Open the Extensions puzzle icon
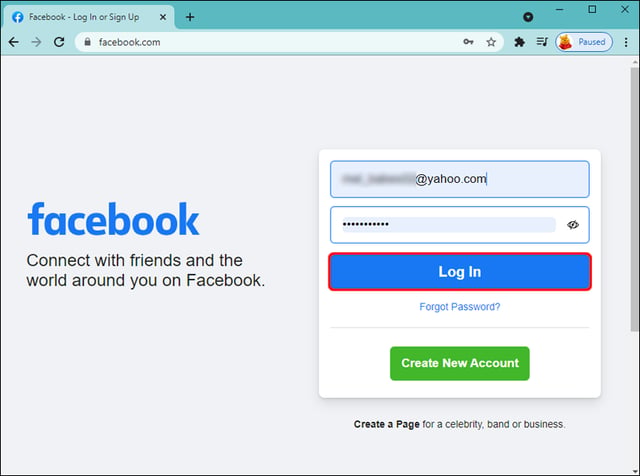This screenshot has height=476, width=640. pyautogui.click(x=519, y=42)
